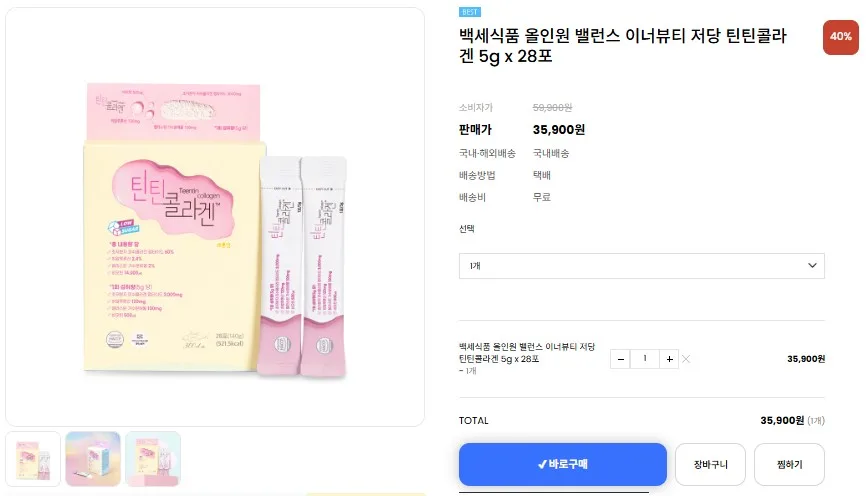Click the checkmark icon in 바로구매
The width and height of the screenshot is (866, 496).
[542, 464]
